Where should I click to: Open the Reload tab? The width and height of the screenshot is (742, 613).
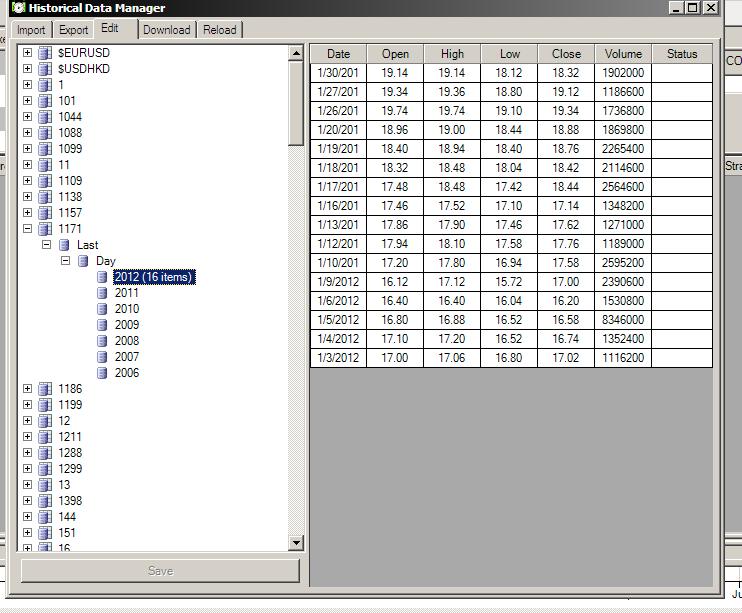pyautogui.click(x=220, y=30)
